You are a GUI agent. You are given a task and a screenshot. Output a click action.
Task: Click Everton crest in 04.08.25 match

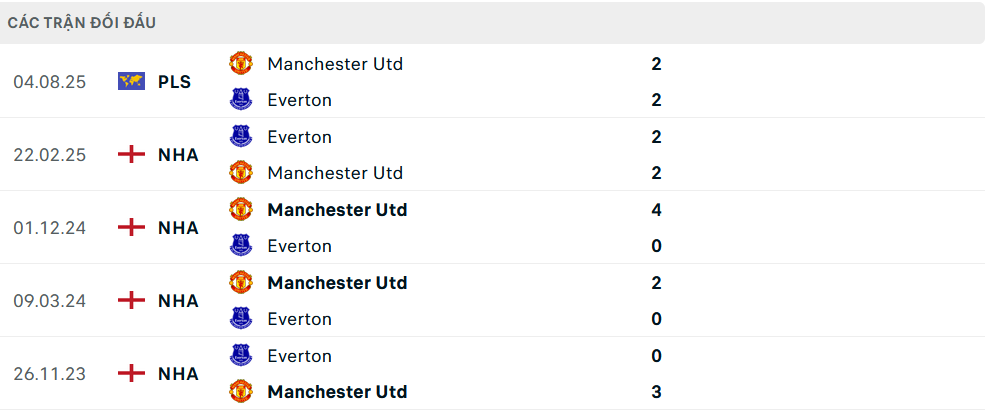click(x=241, y=100)
